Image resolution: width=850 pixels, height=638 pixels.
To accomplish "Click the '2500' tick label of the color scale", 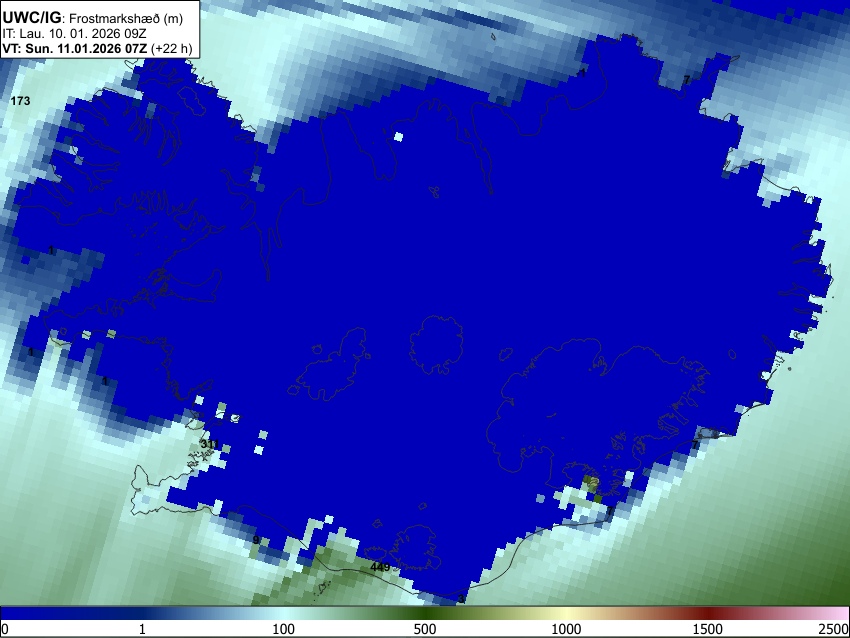I will point(834,629).
